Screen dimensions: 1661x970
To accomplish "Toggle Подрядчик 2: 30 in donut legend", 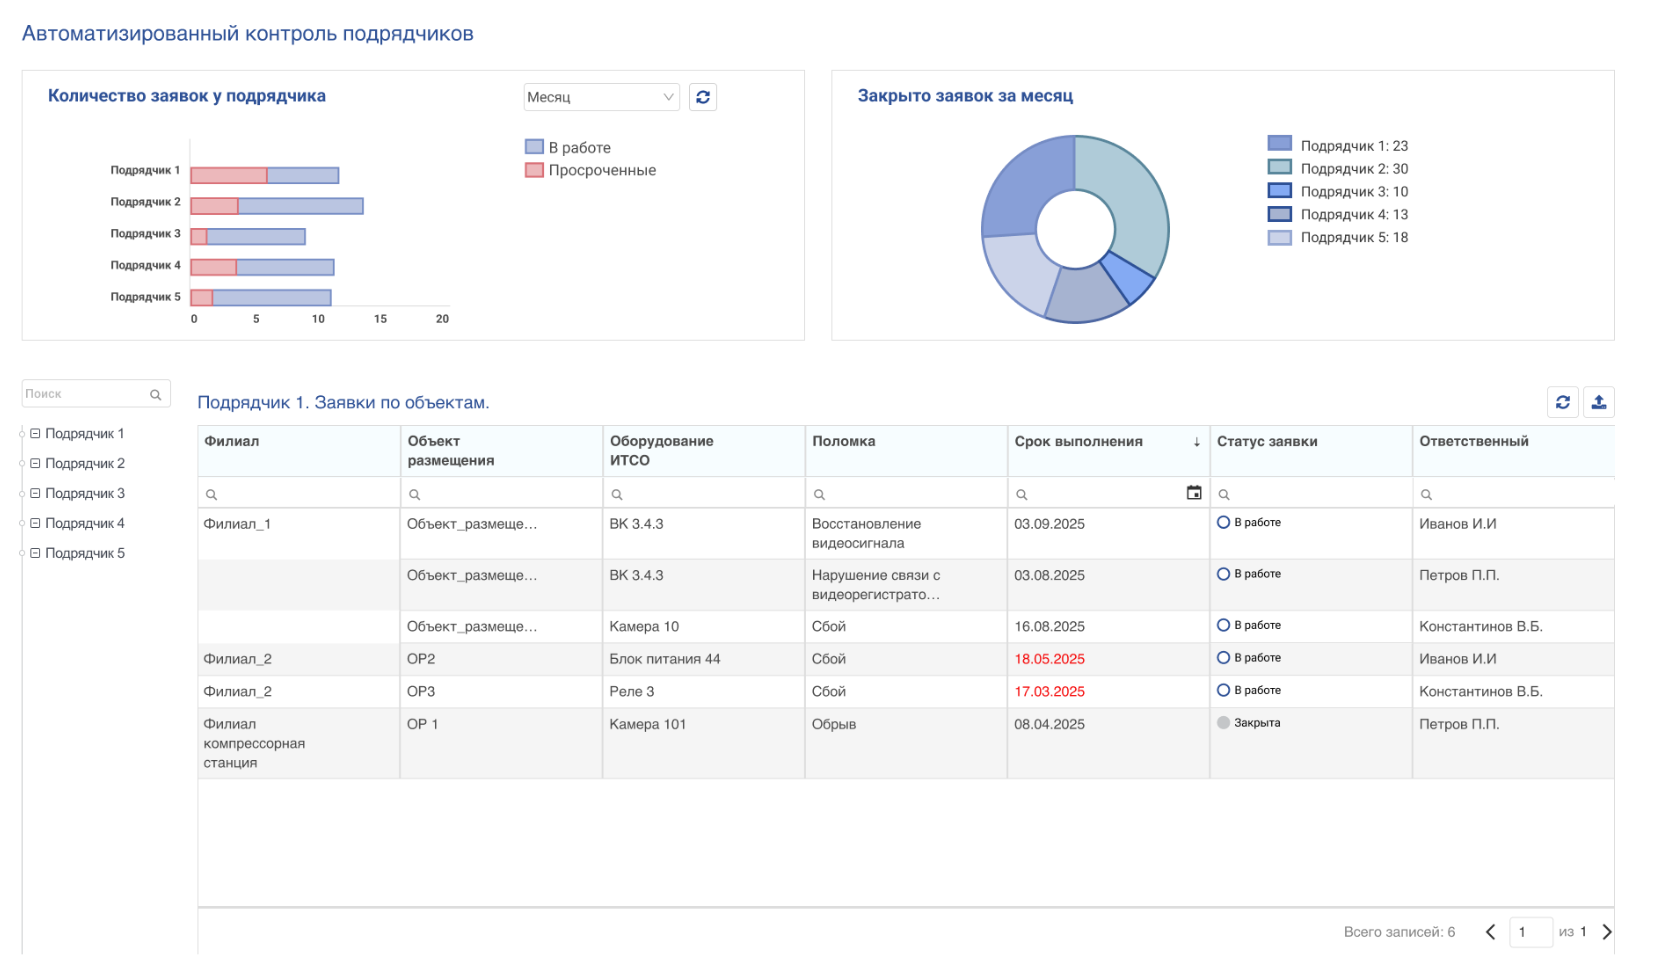I will click(x=1340, y=169).
